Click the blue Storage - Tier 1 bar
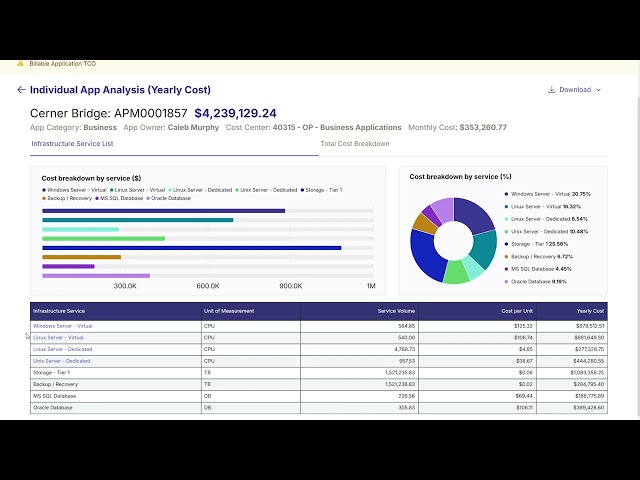This screenshot has width=640, height=480. click(x=191, y=248)
